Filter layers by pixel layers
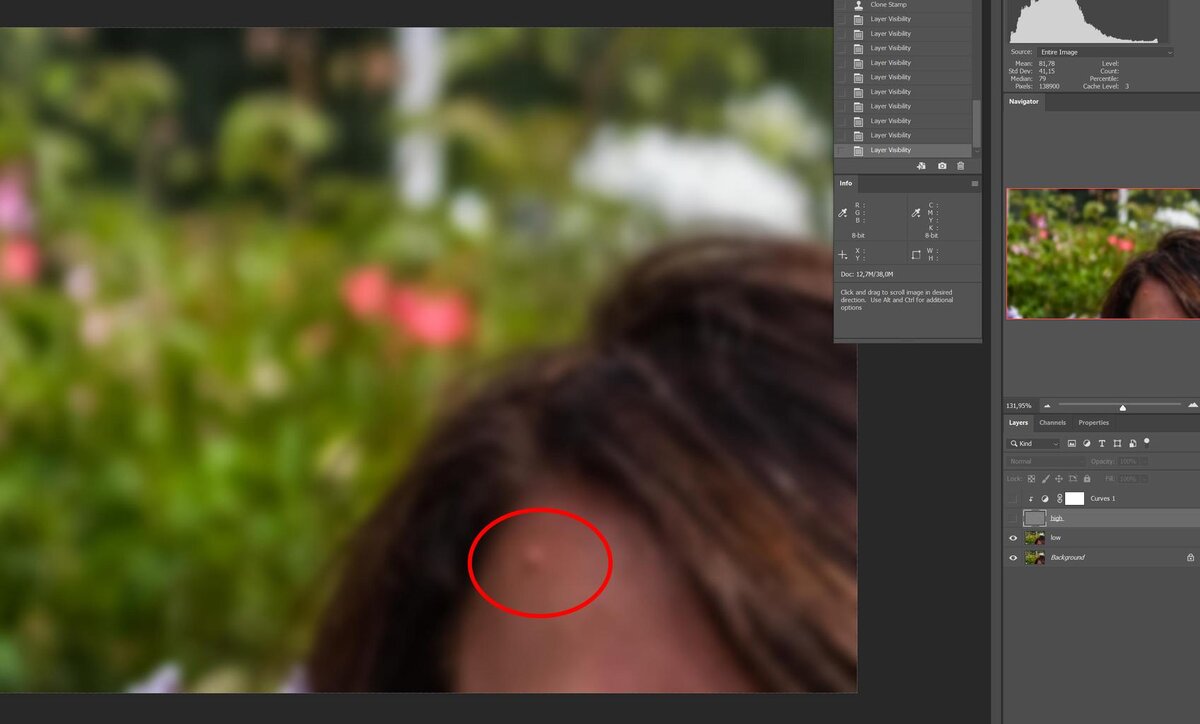The image size is (1200, 724). click(1072, 443)
